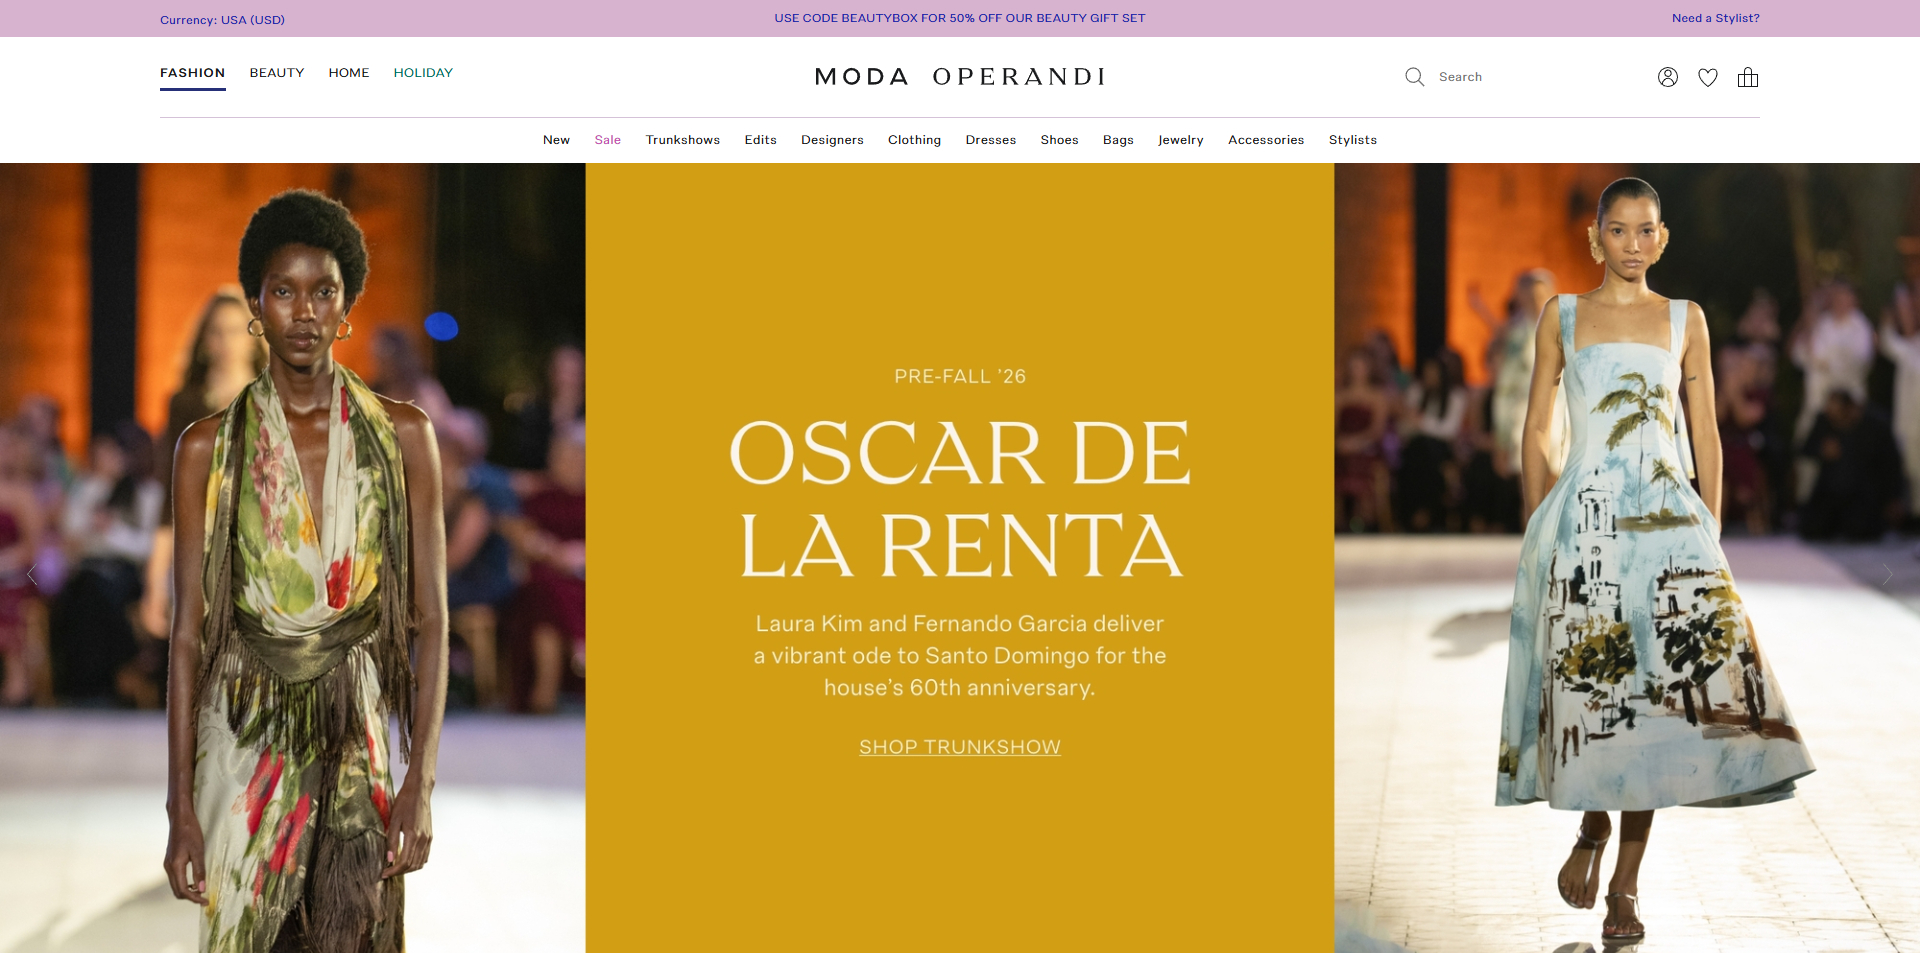
Task: Switch to the HOLIDAY tab
Action: point(423,72)
